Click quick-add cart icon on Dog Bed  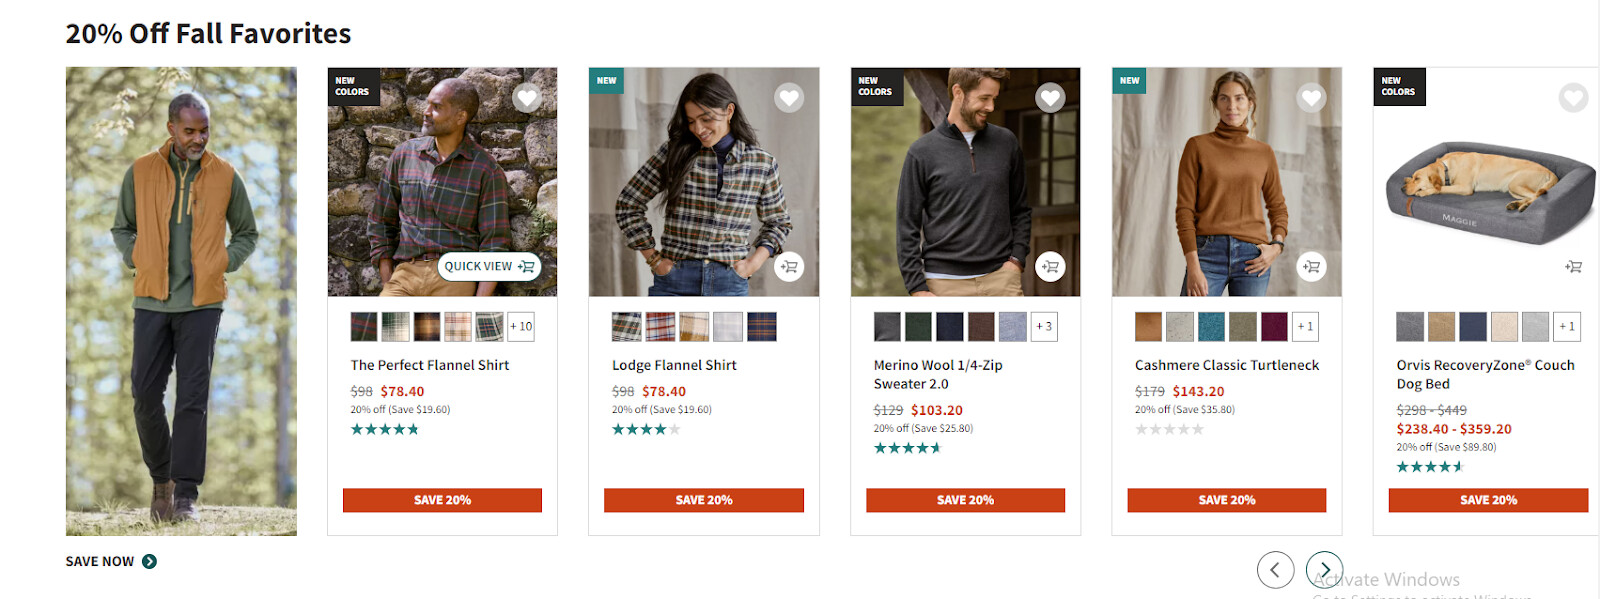pos(1573,267)
